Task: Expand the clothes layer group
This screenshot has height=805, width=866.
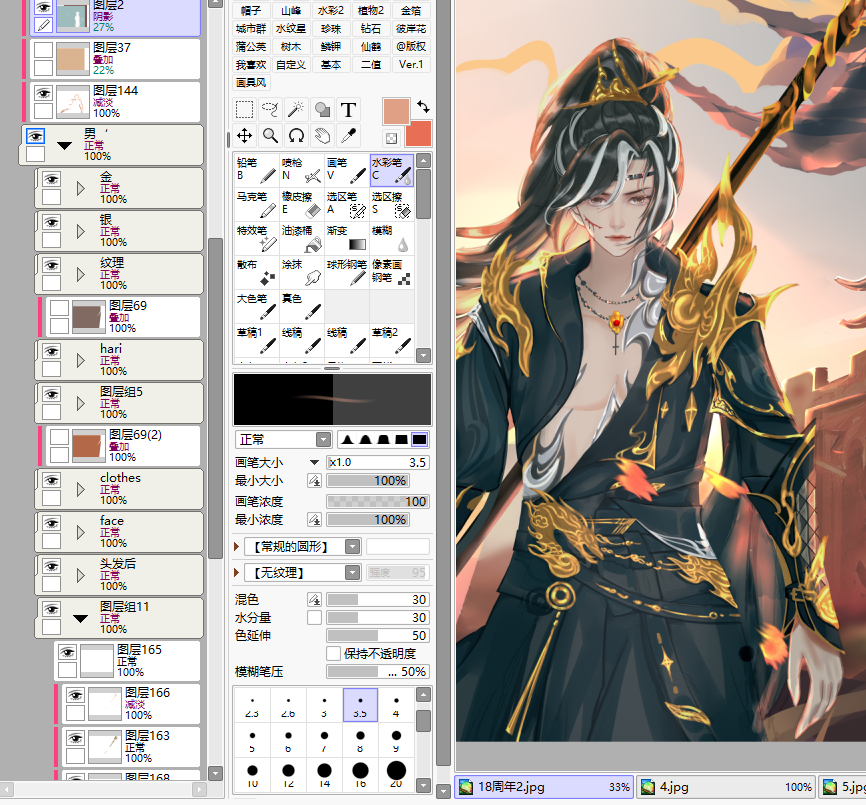Action: click(x=81, y=489)
